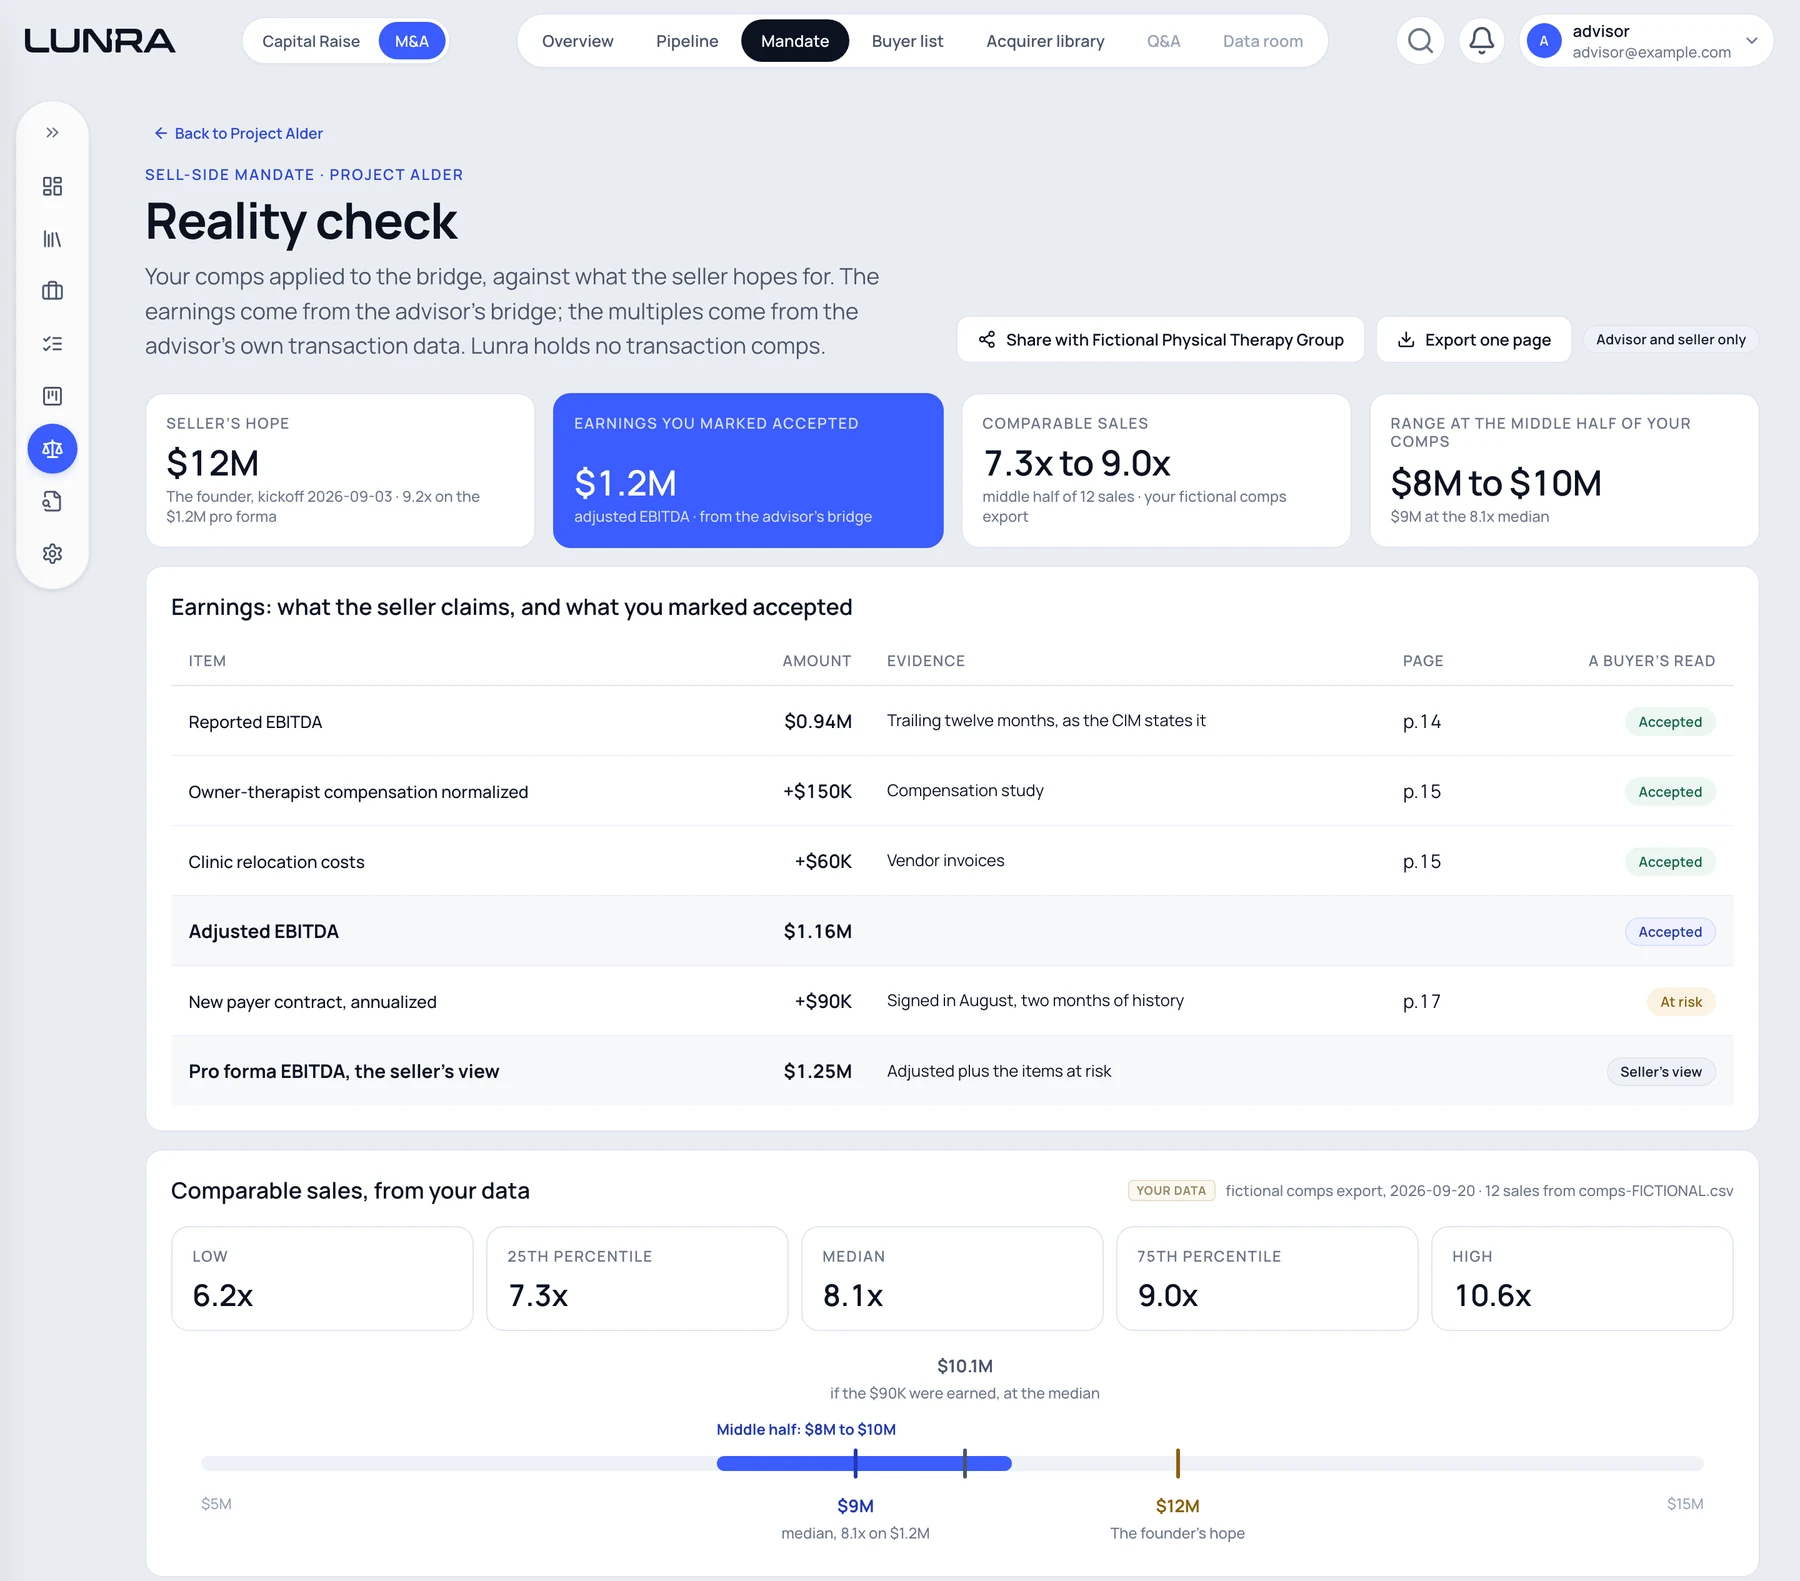The width and height of the screenshot is (1800, 1581).
Task: Open the Data room tab
Action: (1263, 41)
